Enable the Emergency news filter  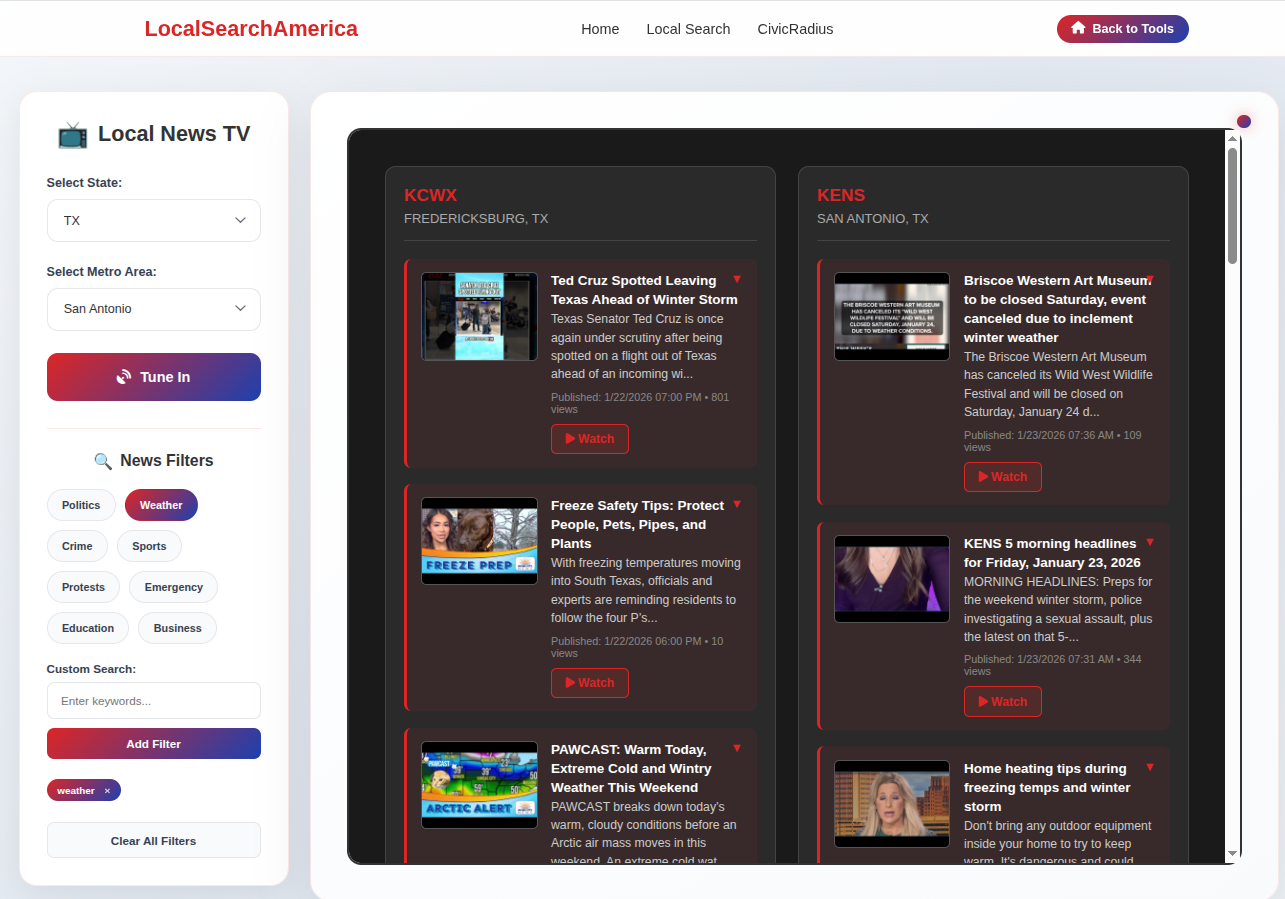point(173,587)
